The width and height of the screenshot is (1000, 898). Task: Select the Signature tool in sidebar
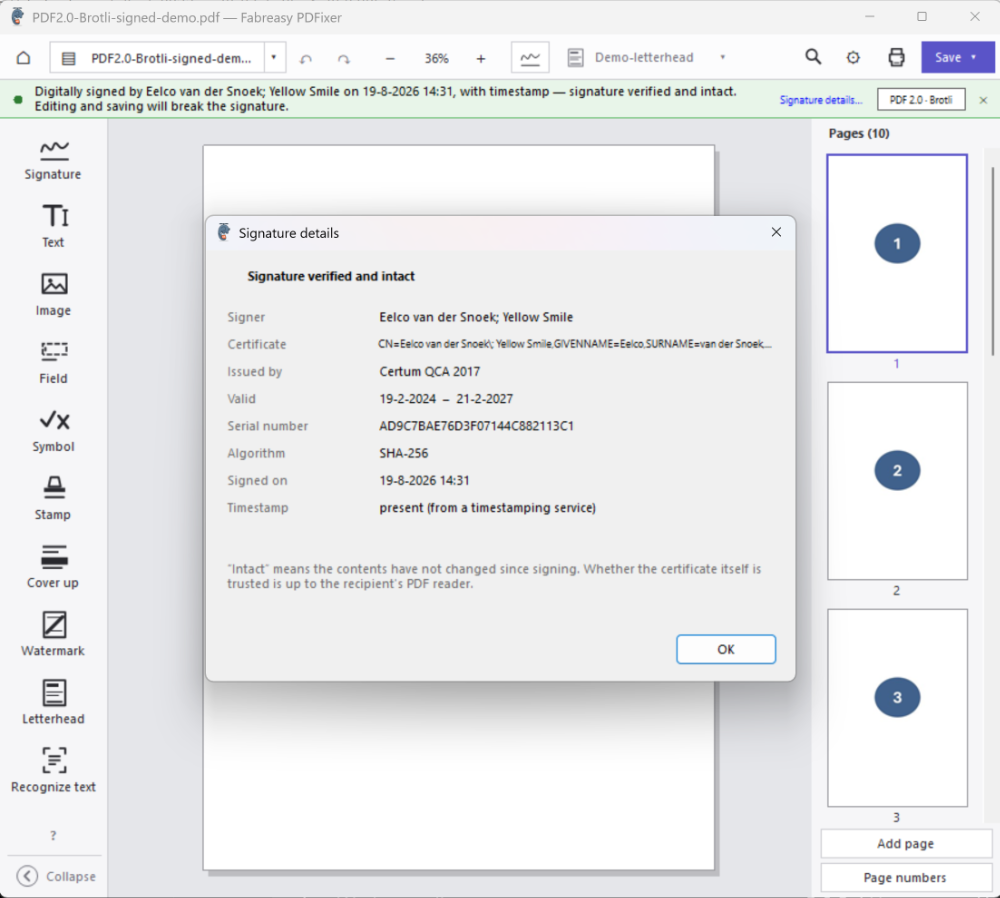coord(53,160)
